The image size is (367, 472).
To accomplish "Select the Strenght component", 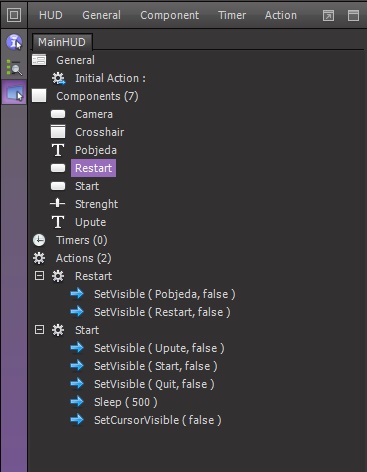I will (97, 204).
